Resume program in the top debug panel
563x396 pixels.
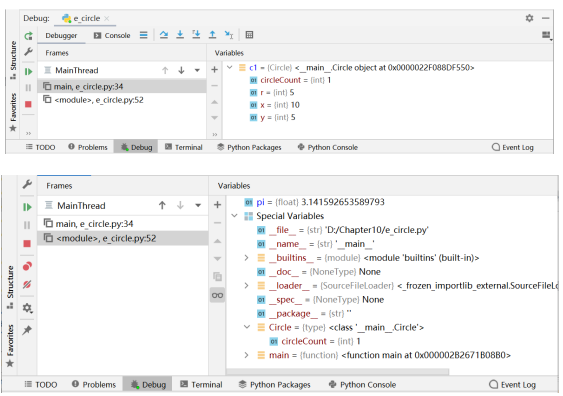pos(28,71)
